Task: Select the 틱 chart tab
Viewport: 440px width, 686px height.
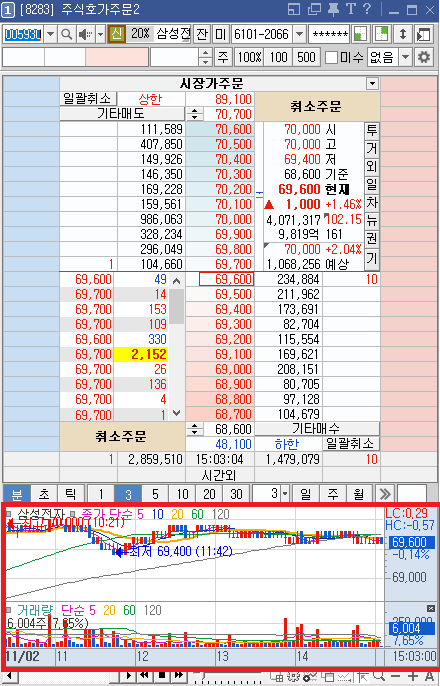Action: pos(71,494)
